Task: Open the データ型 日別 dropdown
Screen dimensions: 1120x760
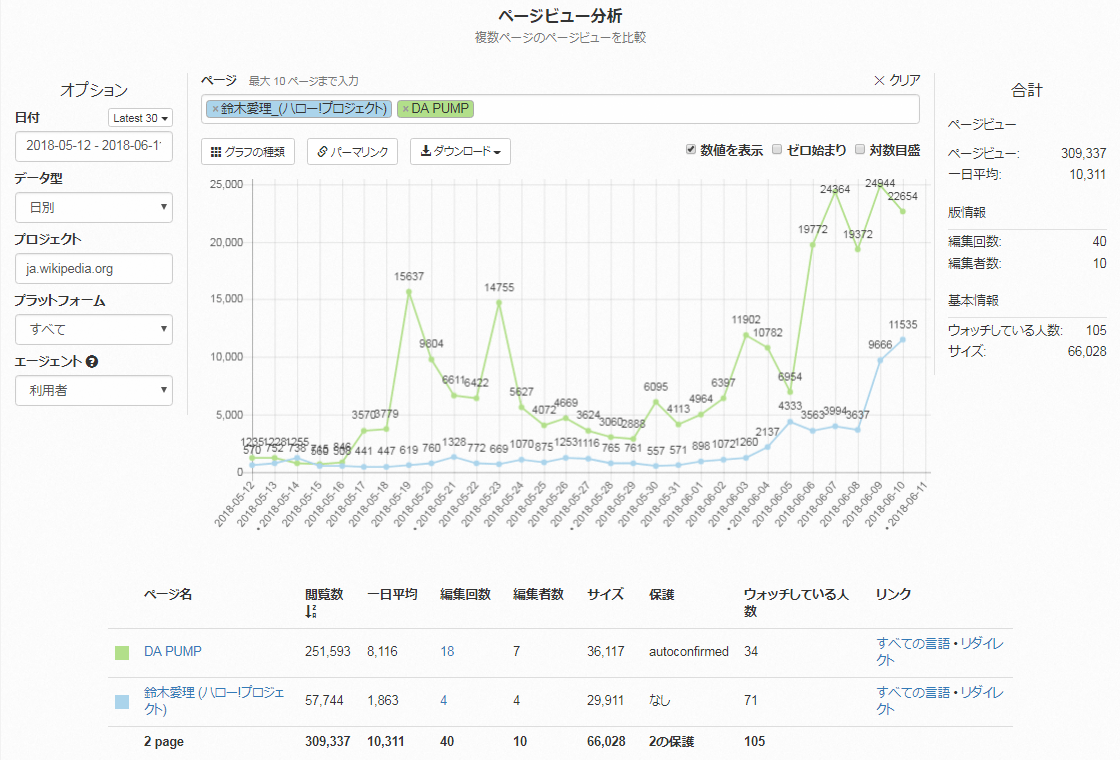Action: [x=94, y=207]
